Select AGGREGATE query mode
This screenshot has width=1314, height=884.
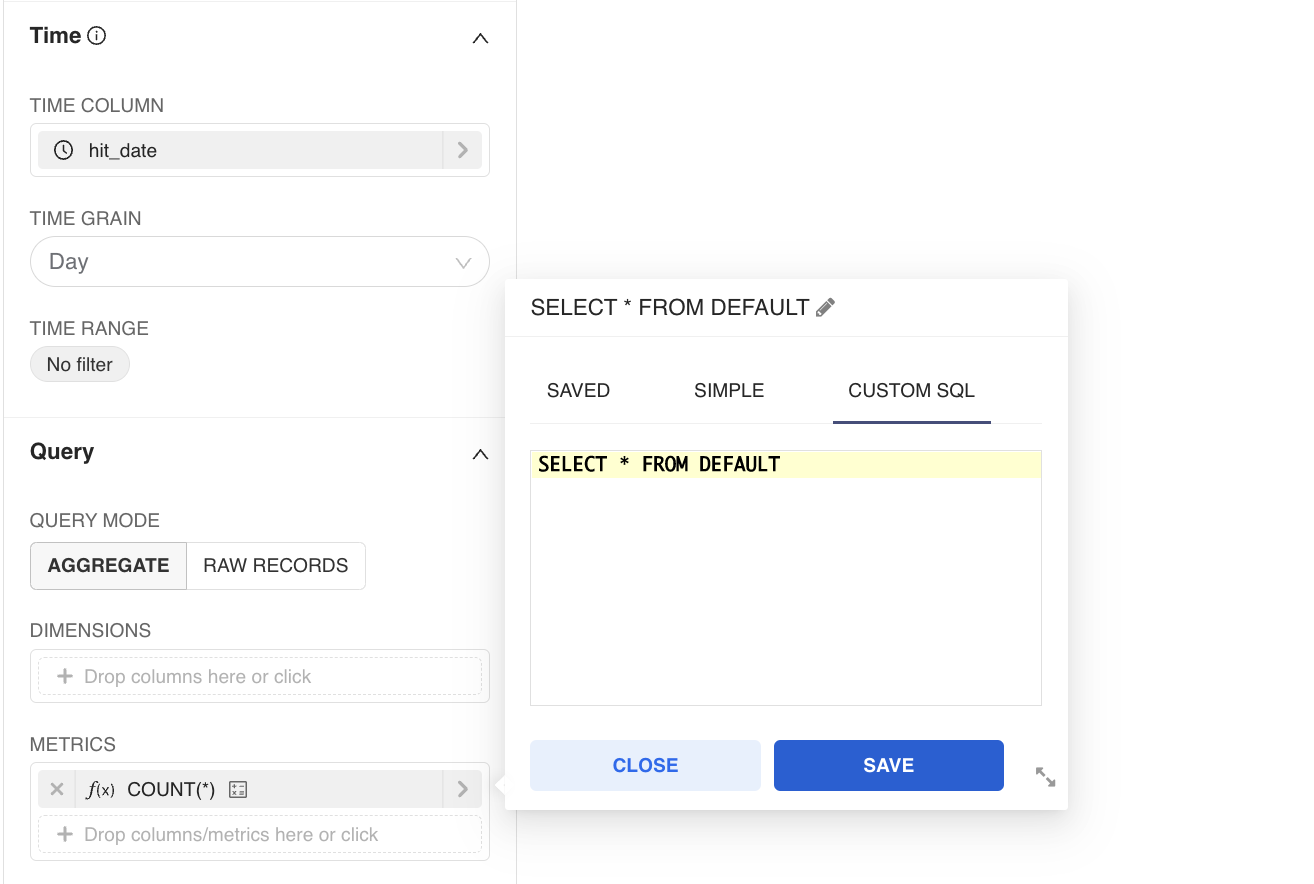click(108, 565)
